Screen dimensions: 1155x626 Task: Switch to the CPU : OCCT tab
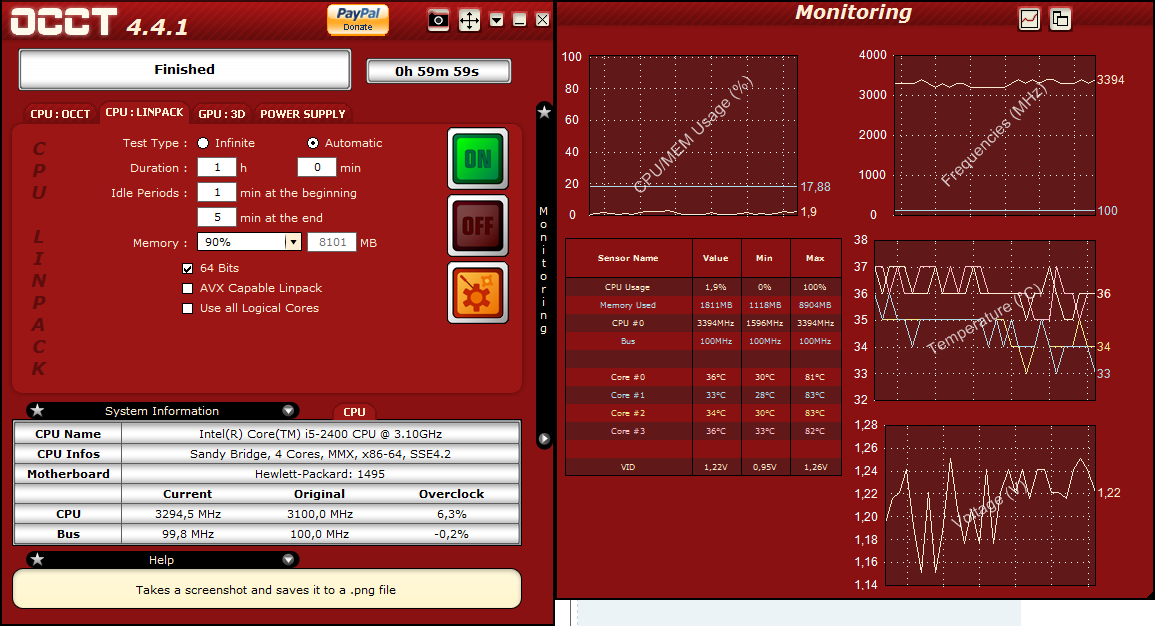(60, 113)
